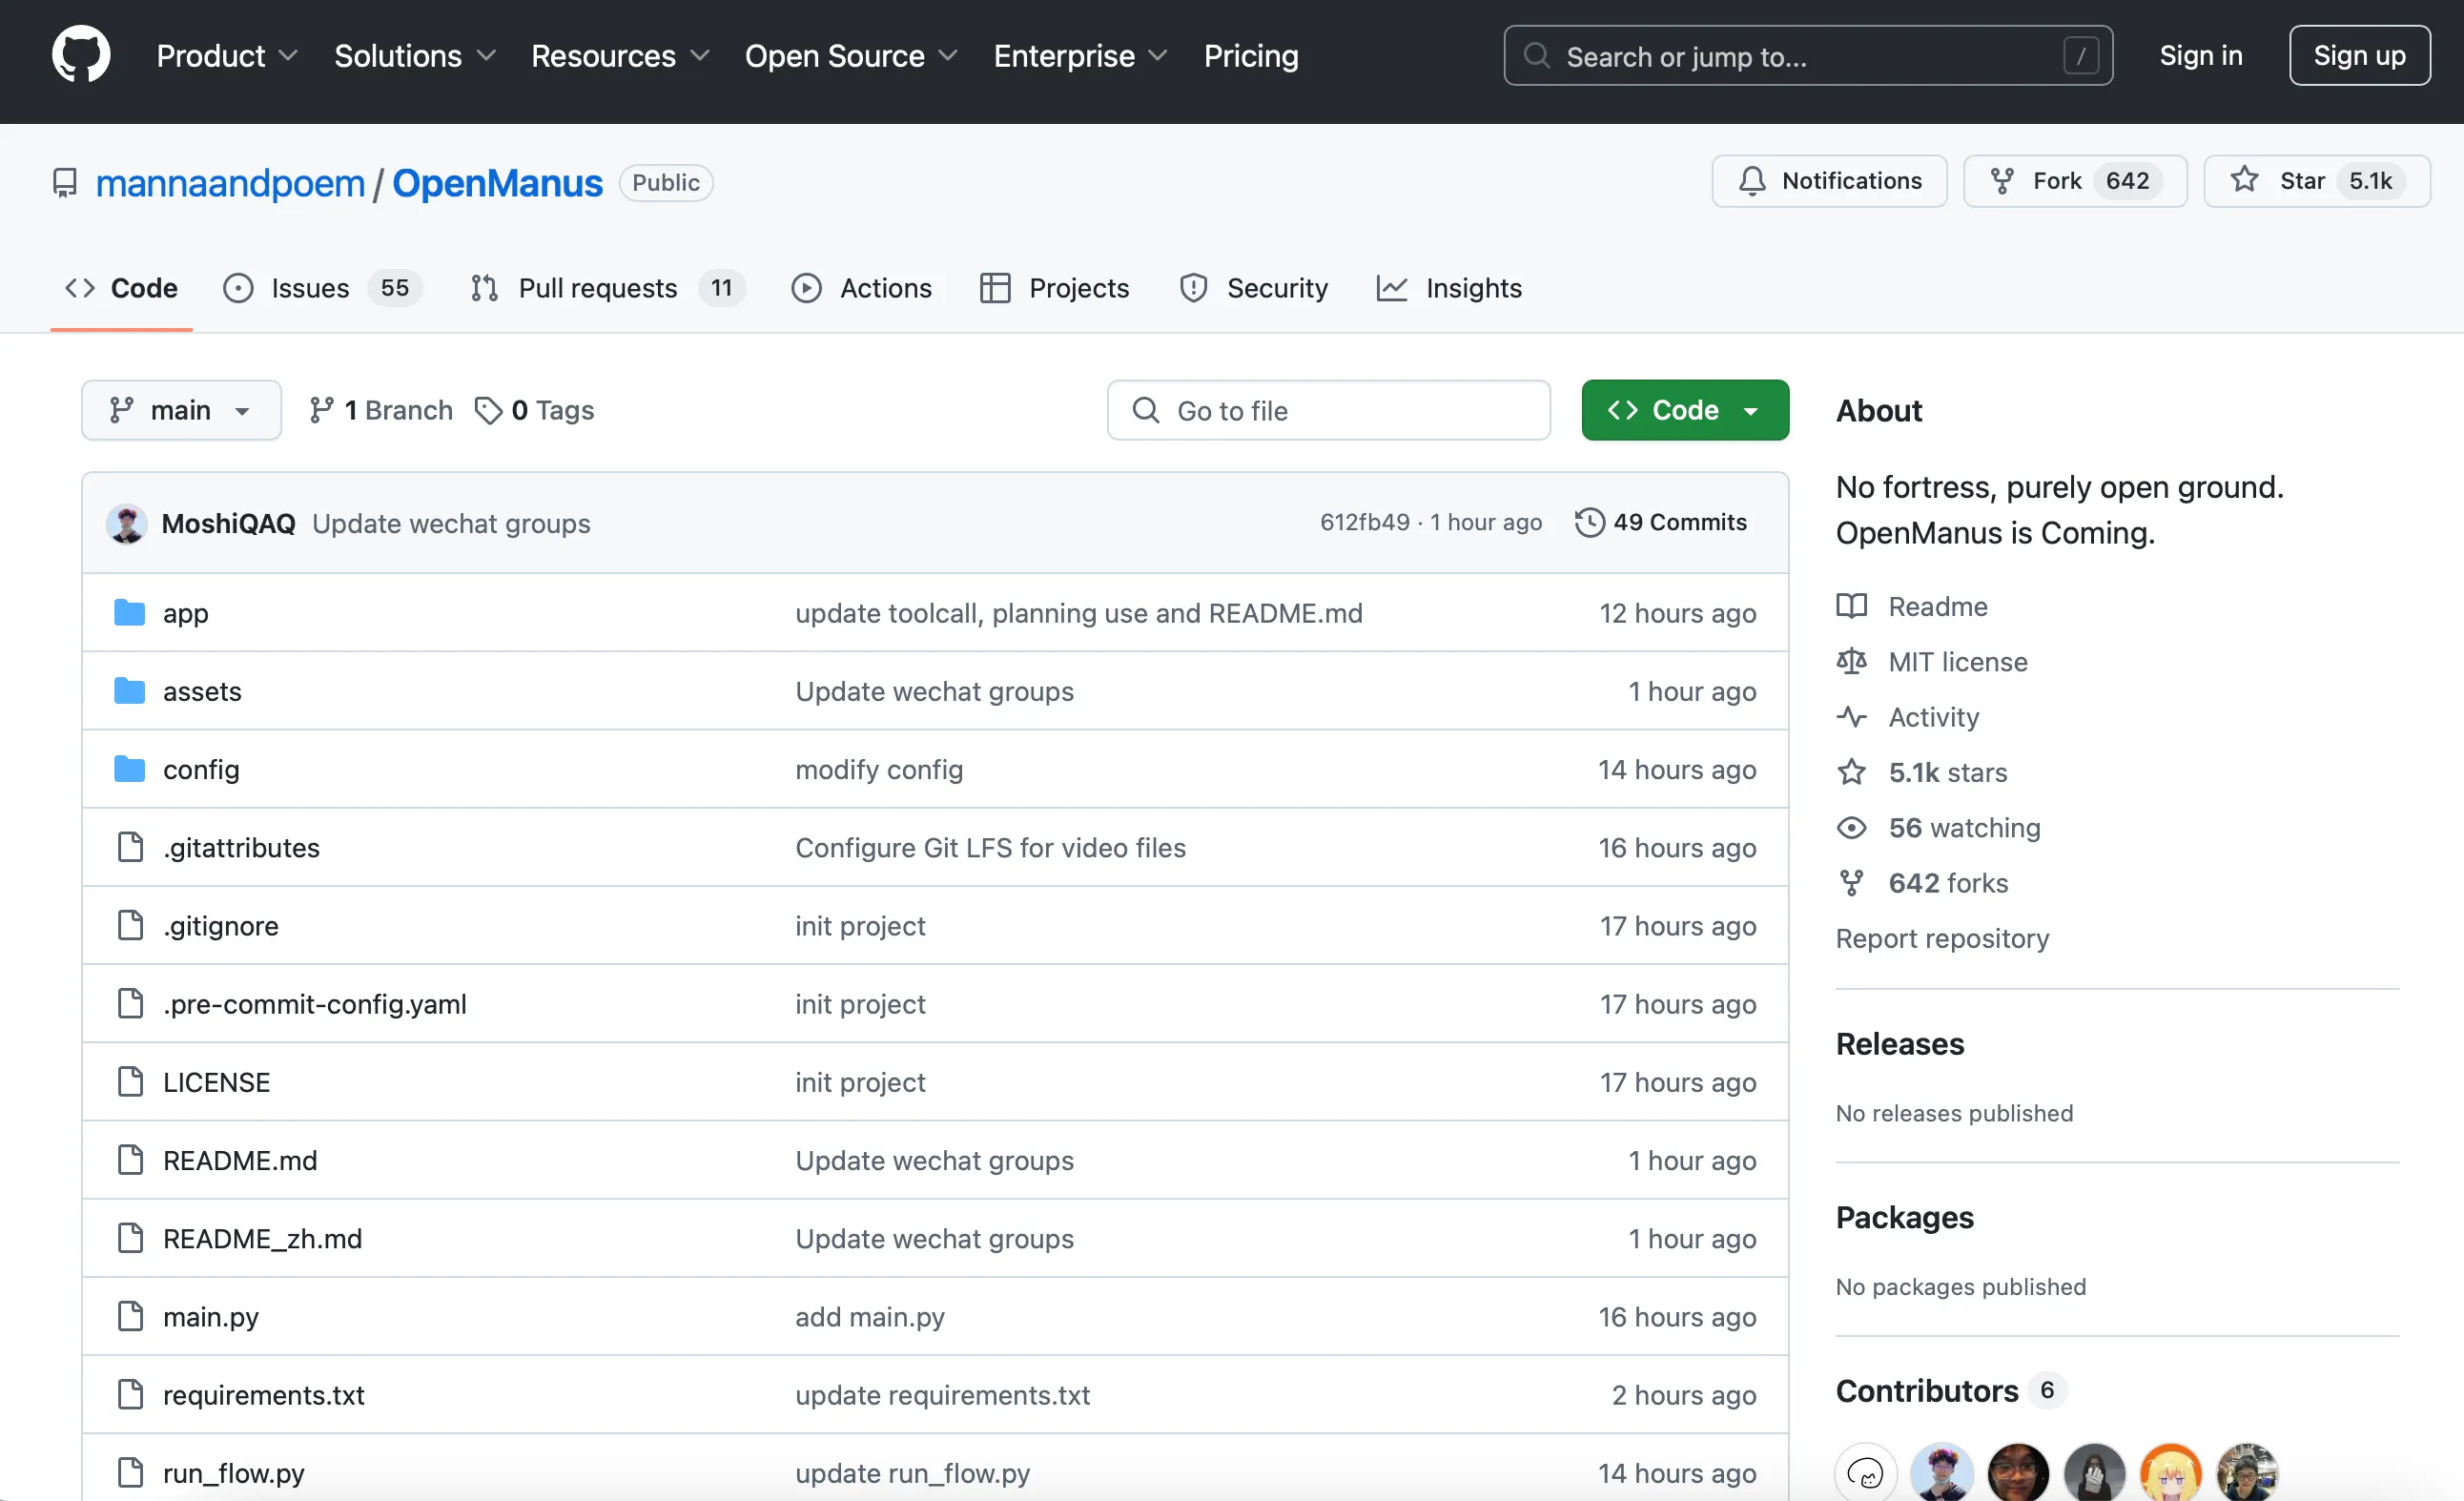Screen dimensions: 2464x1501
Task: Focus the Go to file search box
Action: [1328, 410]
